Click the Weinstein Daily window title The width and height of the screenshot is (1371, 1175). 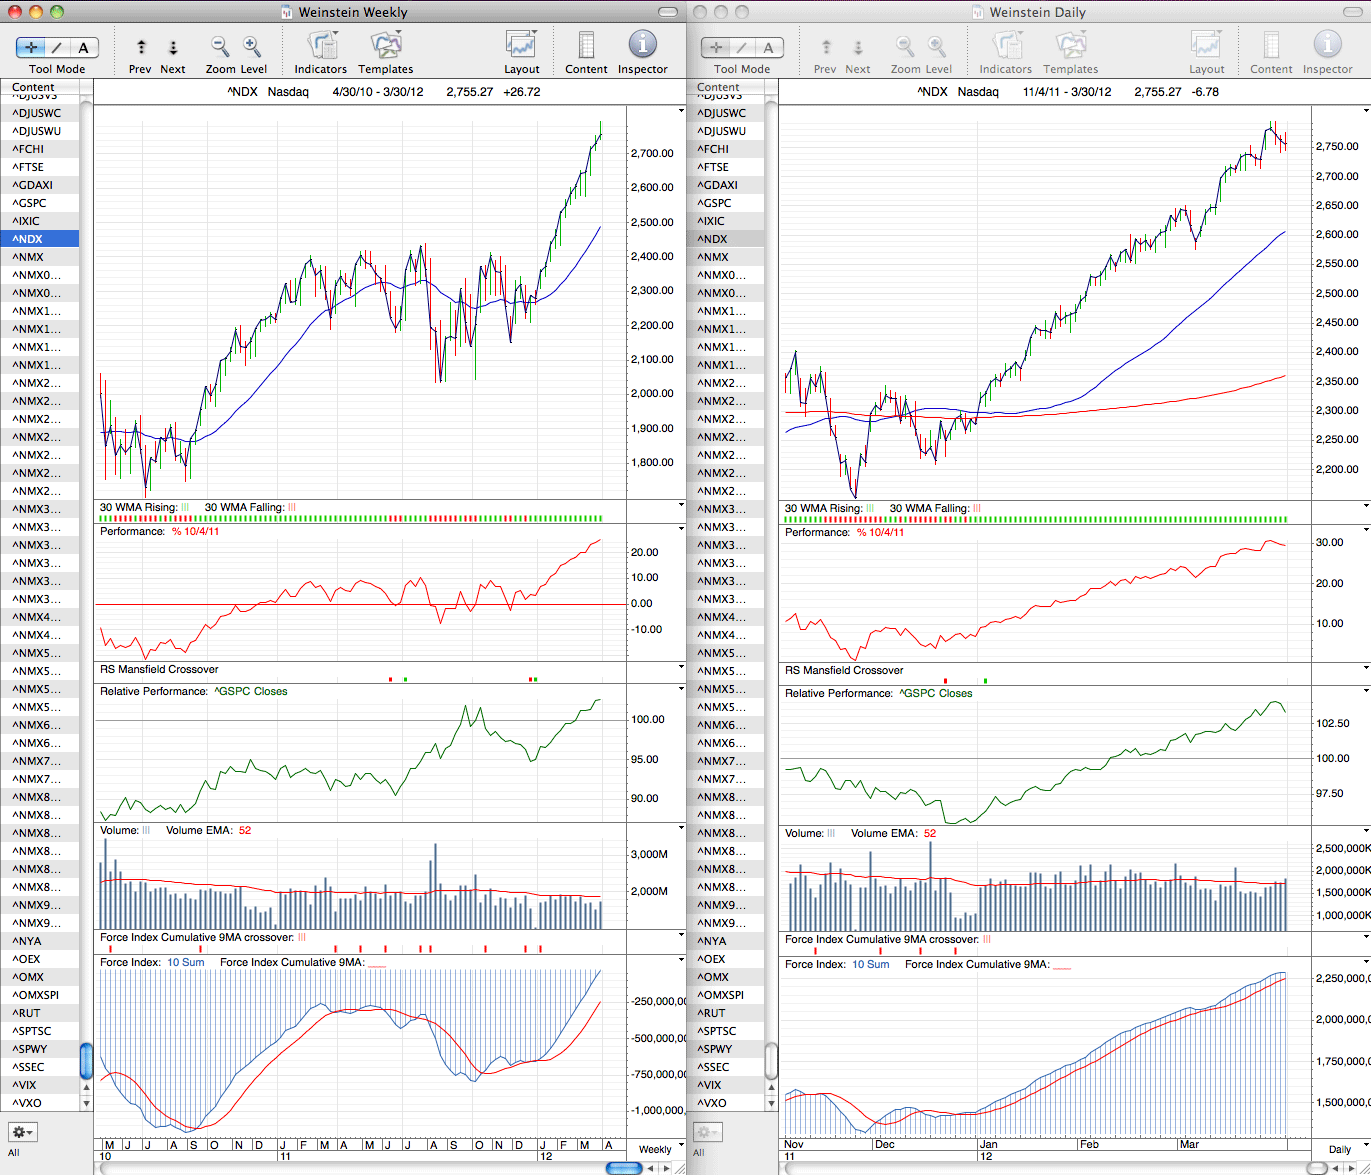coord(1037,12)
